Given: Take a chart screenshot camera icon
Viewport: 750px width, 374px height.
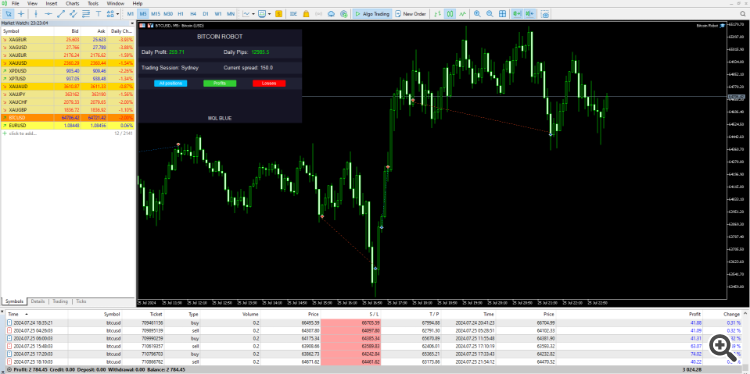Looking at the screenshot, I should tap(544, 14).
